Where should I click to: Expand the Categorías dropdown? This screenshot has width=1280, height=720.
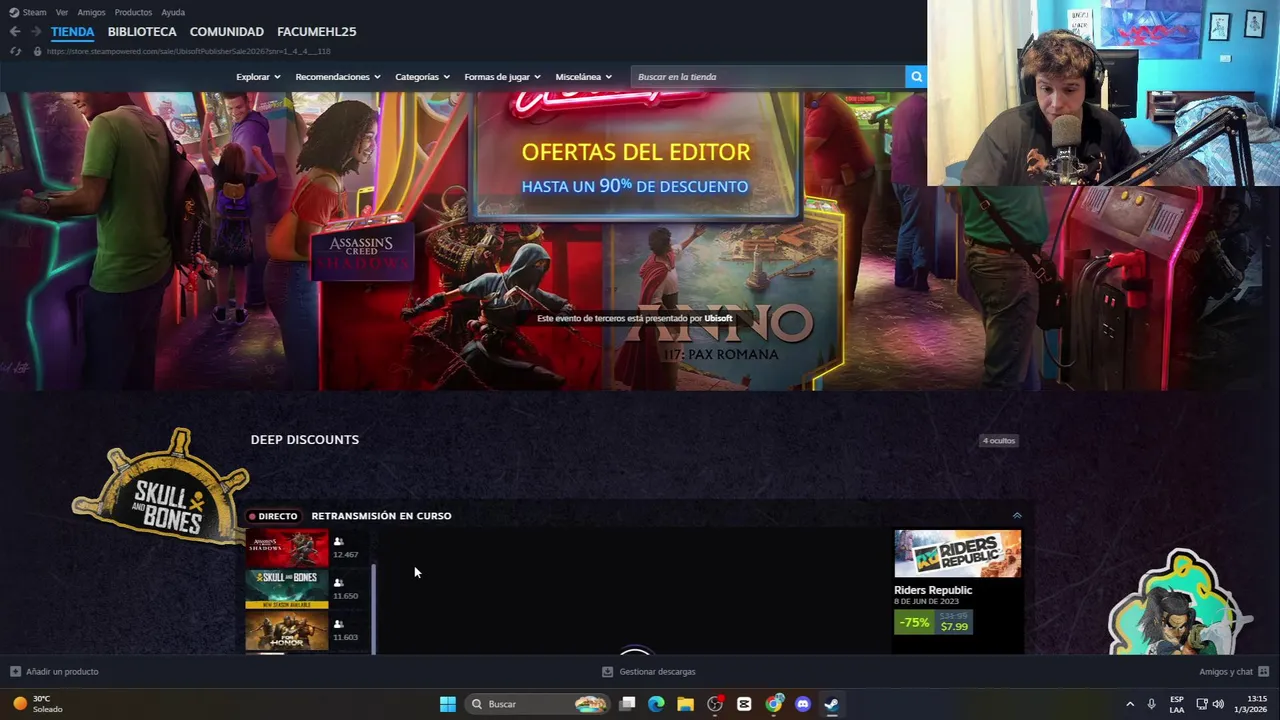tap(422, 77)
